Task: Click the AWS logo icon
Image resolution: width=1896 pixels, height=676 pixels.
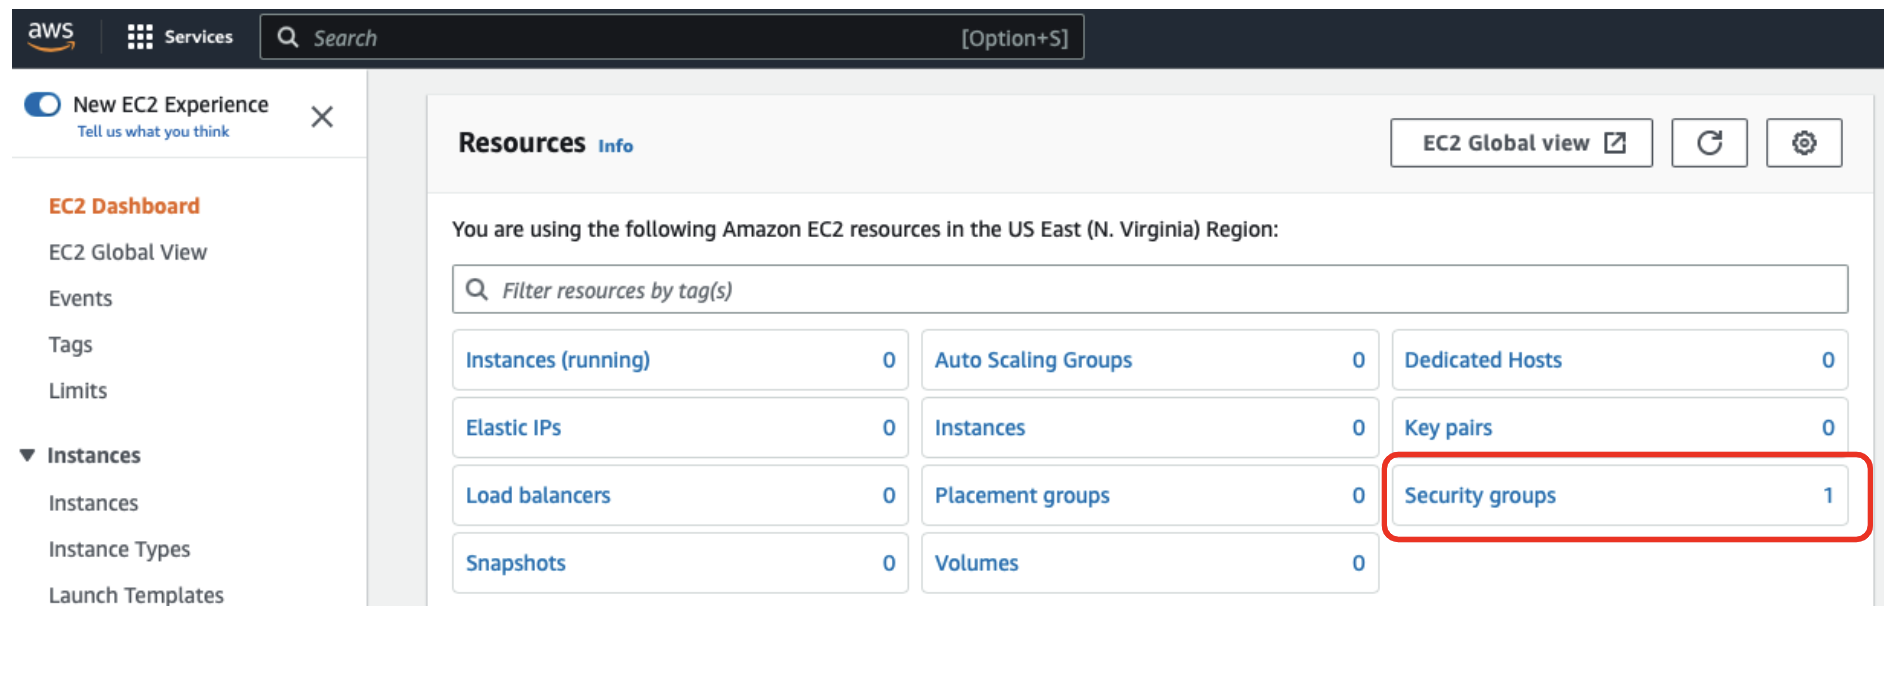Action: click(51, 36)
